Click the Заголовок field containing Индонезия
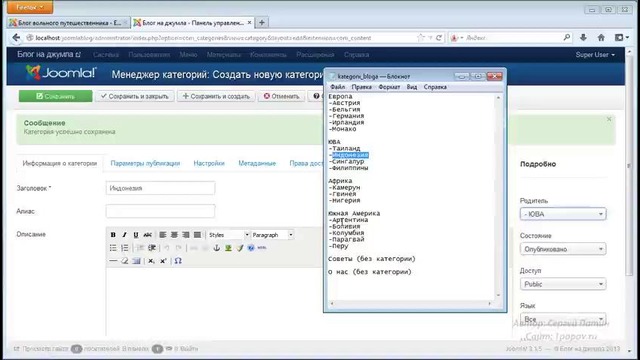Screen dimensions: 640x360 tap(160, 188)
